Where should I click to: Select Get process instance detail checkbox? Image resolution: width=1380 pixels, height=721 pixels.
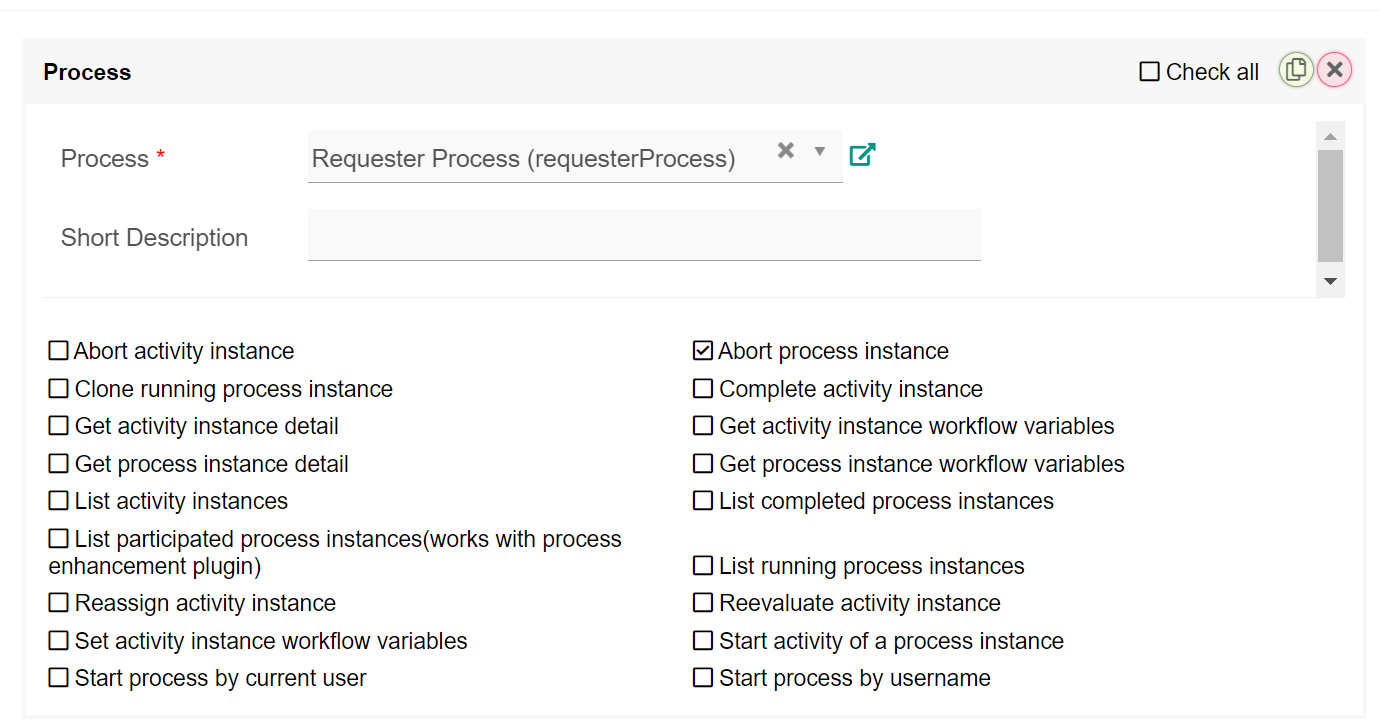click(59, 464)
